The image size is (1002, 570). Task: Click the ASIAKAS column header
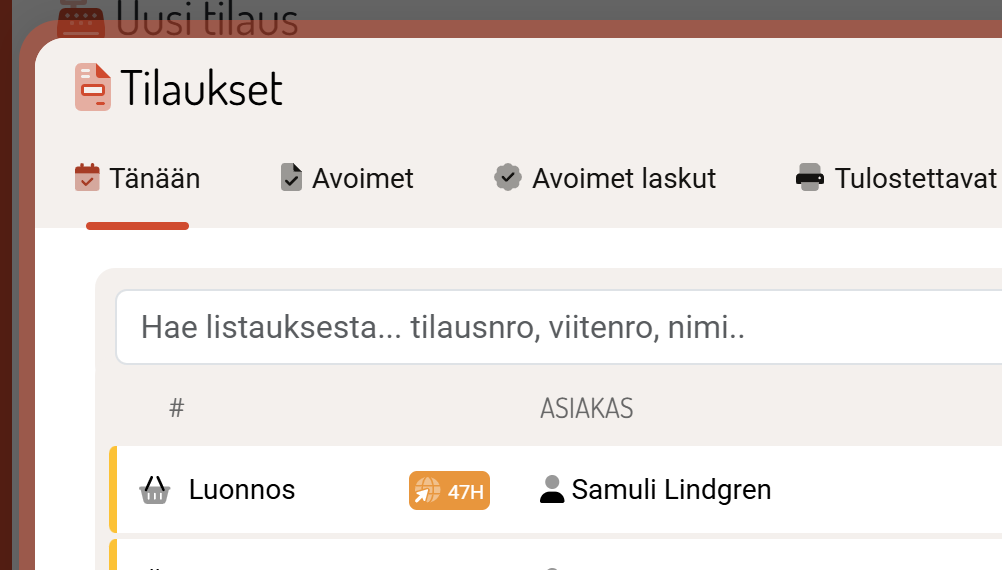coord(586,408)
